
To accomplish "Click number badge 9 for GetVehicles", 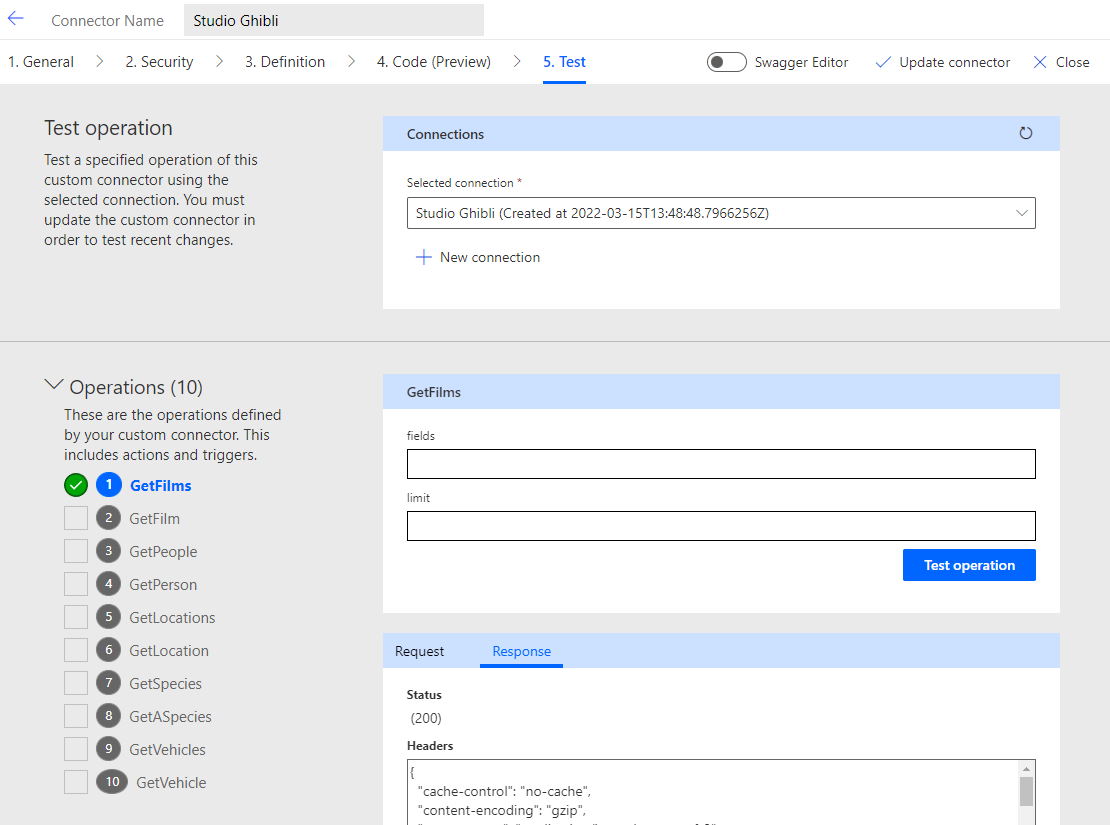I will click(108, 749).
